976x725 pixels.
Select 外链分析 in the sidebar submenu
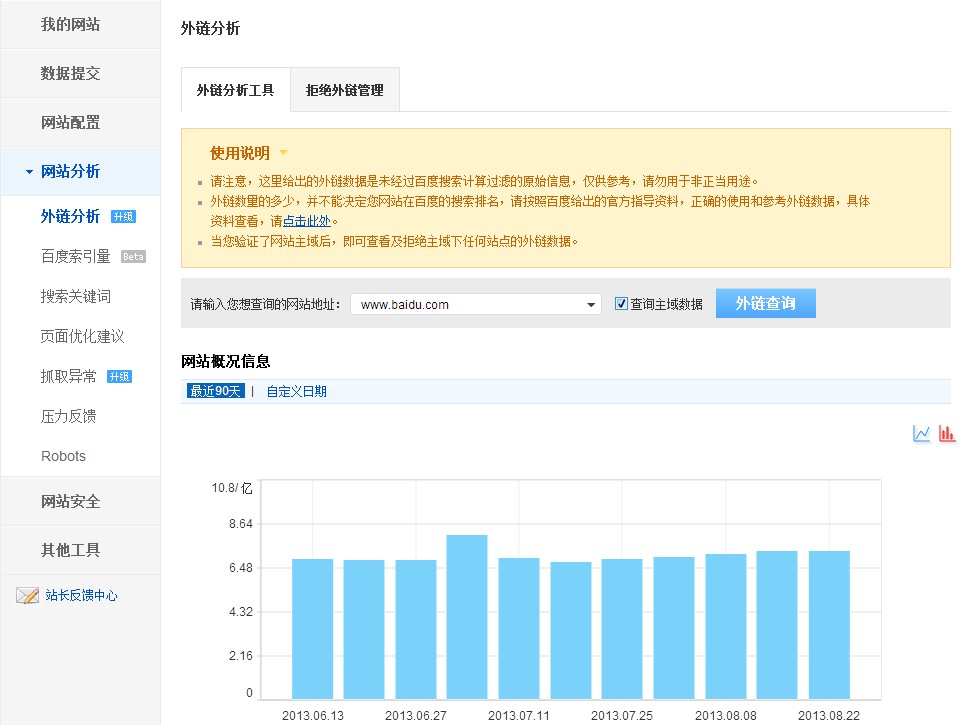click(70, 217)
